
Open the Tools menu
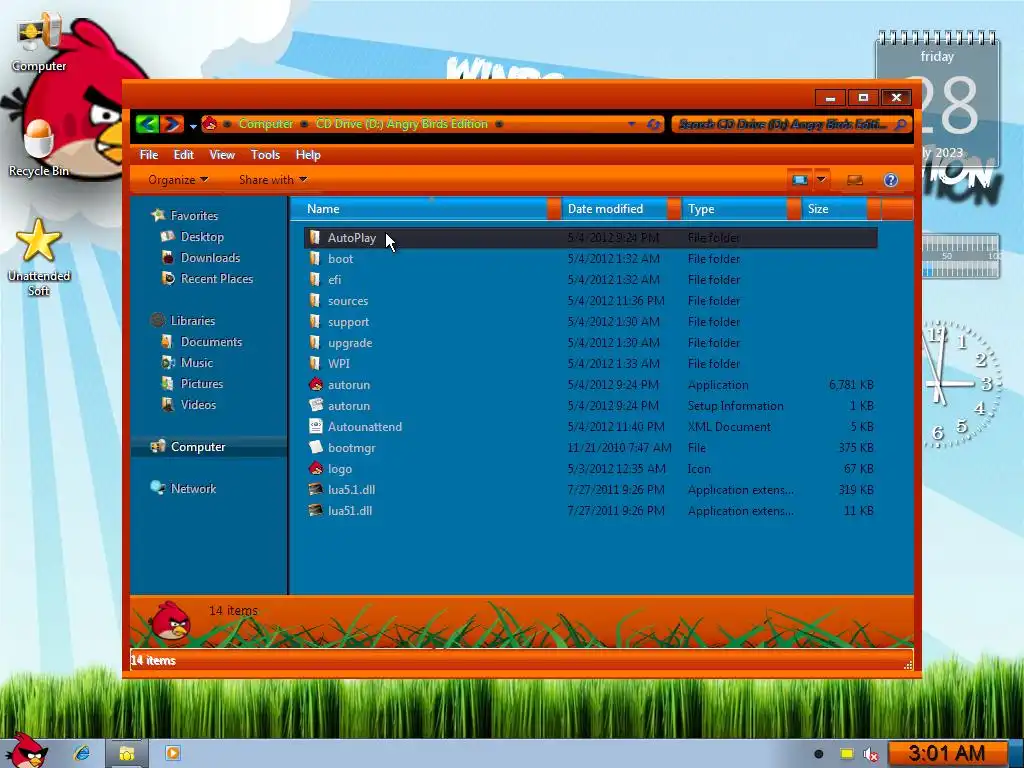(265, 155)
